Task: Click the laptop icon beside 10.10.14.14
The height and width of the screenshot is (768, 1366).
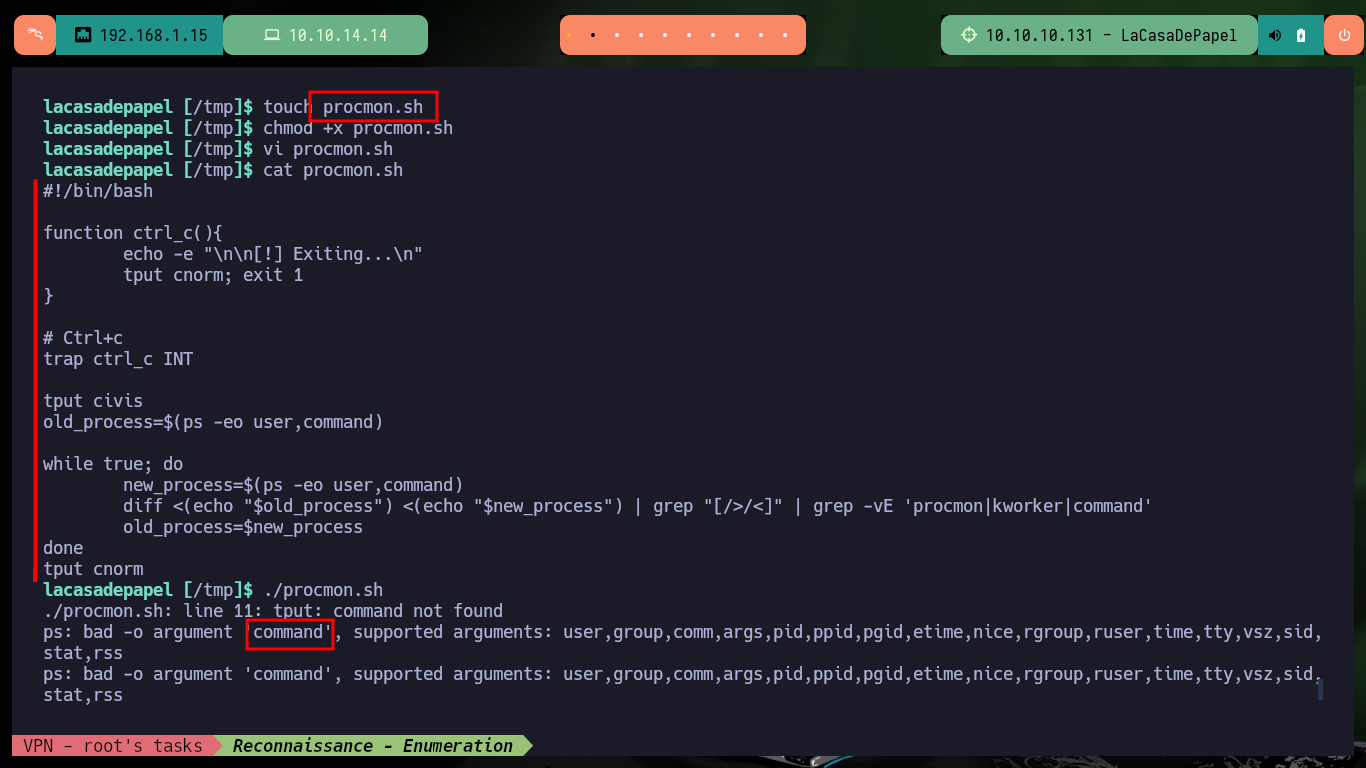Action: point(272,35)
